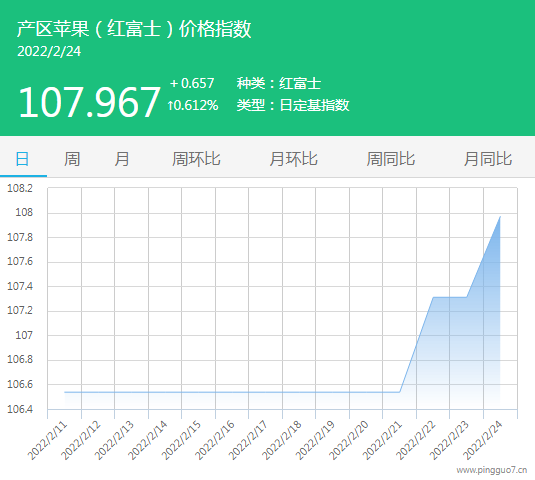Click the 2022/2/18 x-axis date label
The width and height of the screenshot is (535, 480).
(282, 440)
